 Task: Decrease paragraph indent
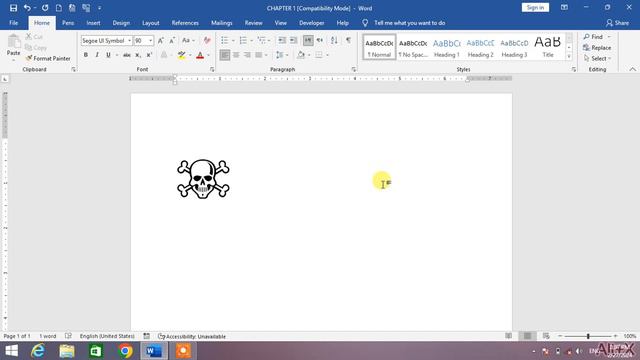tap(282, 40)
